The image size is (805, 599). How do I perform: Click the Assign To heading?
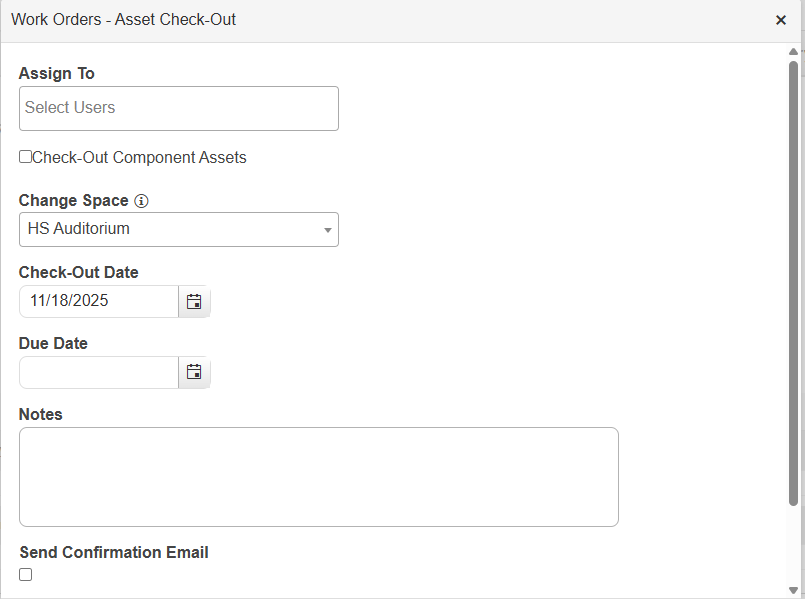coord(57,73)
